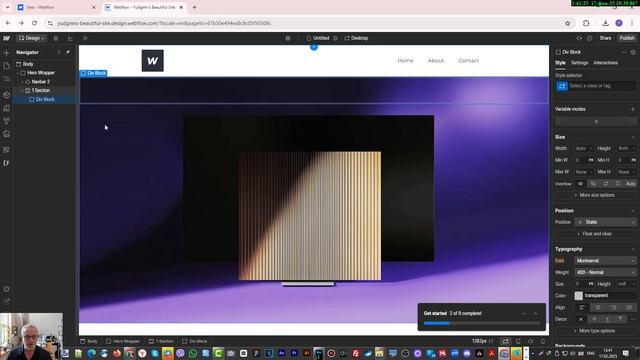Viewport: 640px width, 360px height.
Task: Click the Share button
Action: pos(605,38)
